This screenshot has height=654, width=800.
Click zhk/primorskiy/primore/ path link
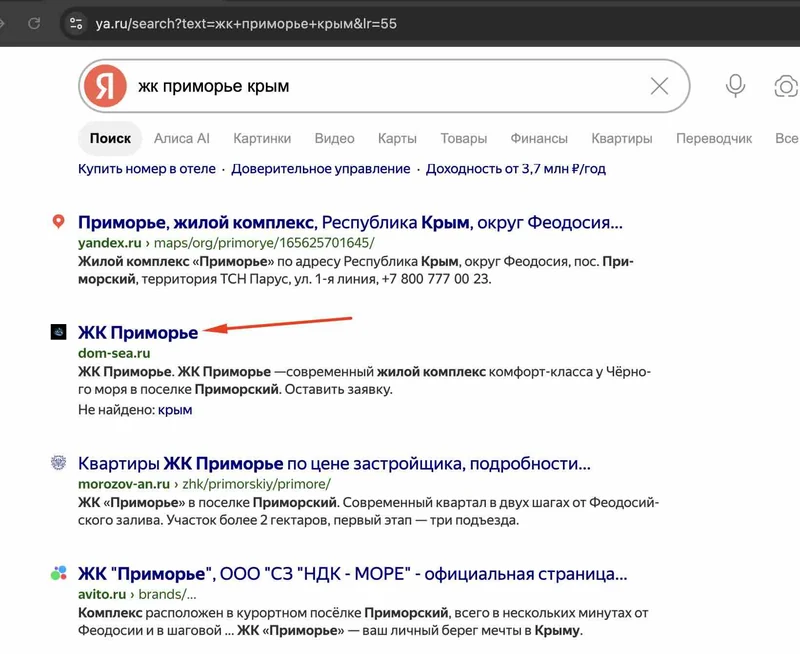tap(257, 484)
